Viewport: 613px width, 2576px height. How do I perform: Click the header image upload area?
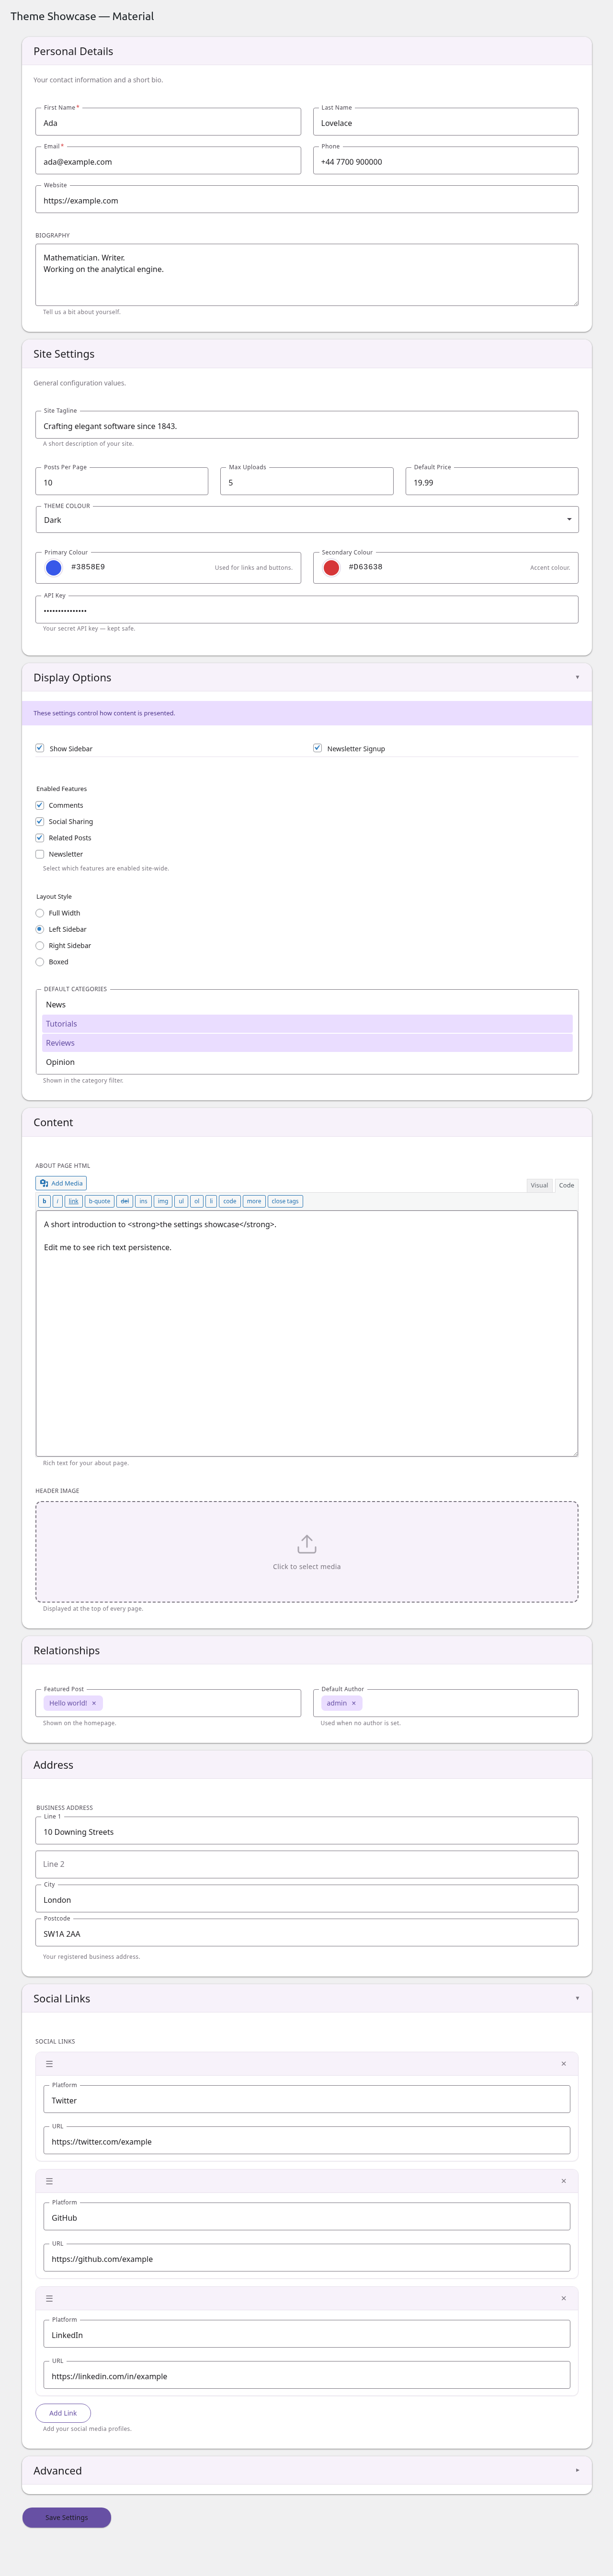[307, 1552]
